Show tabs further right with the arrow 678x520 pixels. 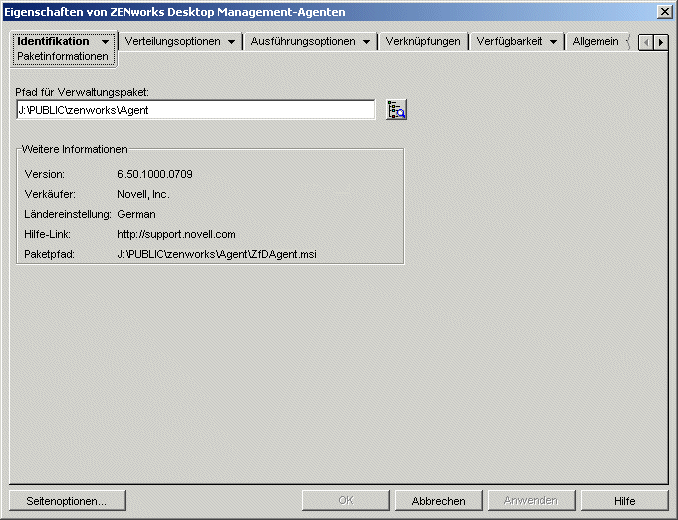pos(661,42)
